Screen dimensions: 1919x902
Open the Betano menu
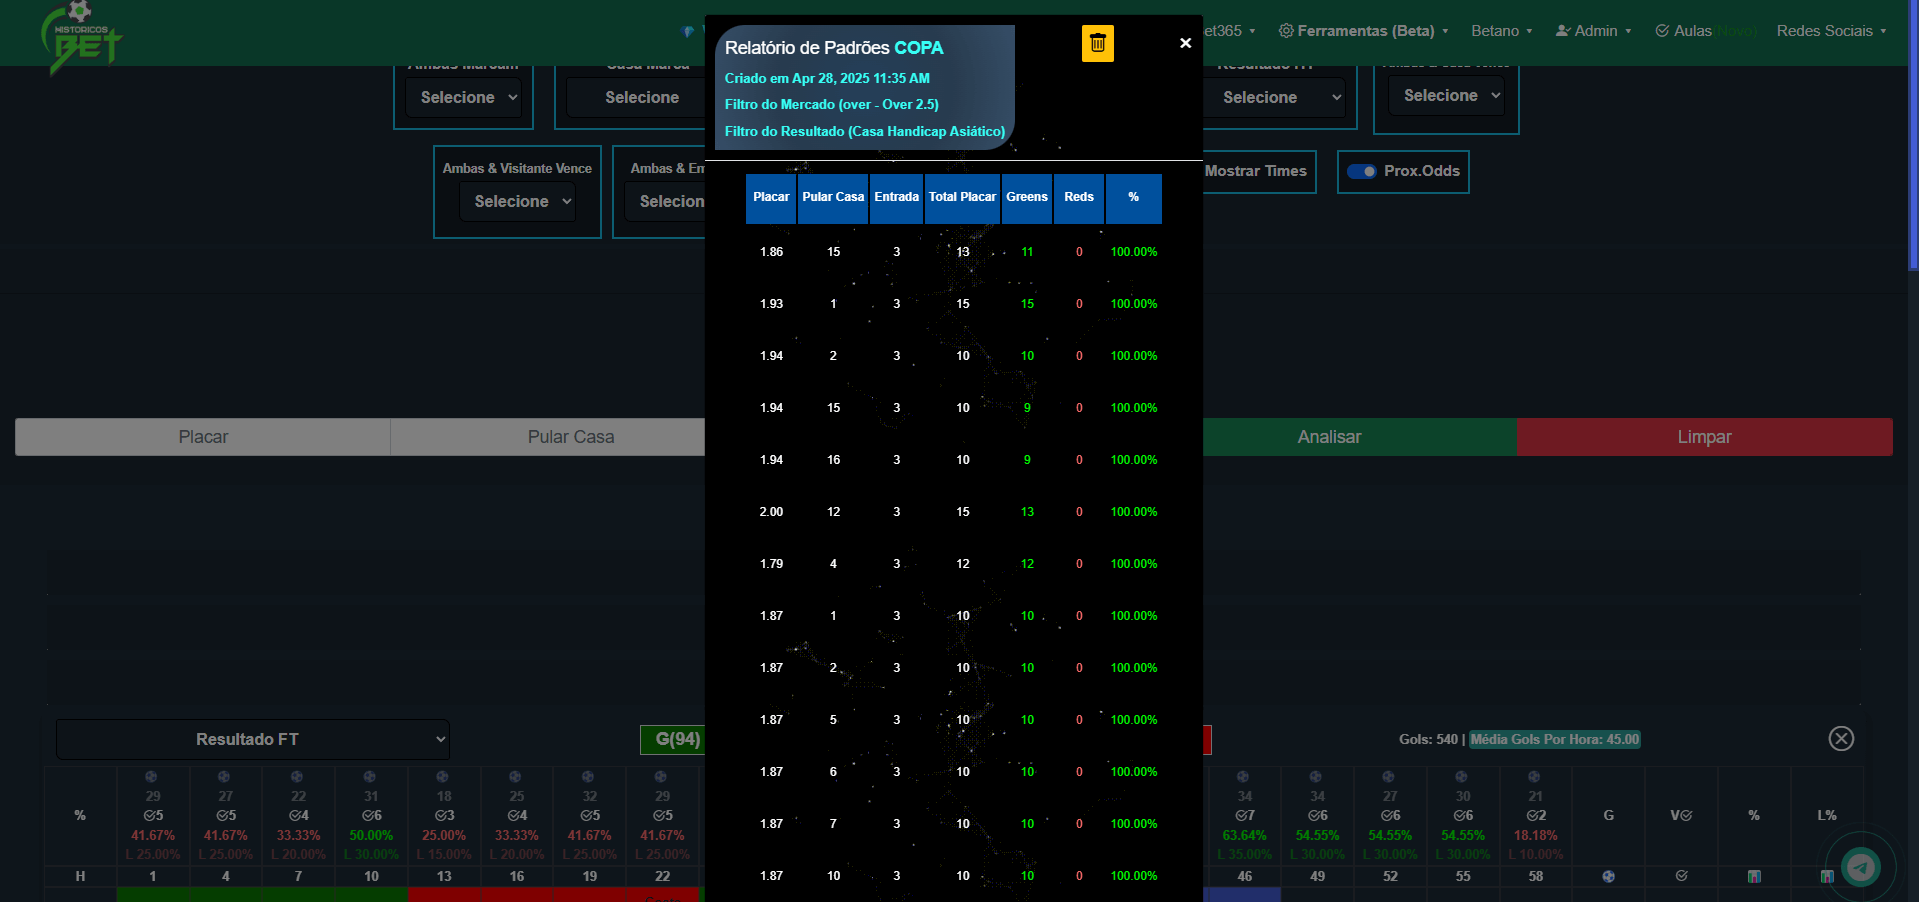1501,31
